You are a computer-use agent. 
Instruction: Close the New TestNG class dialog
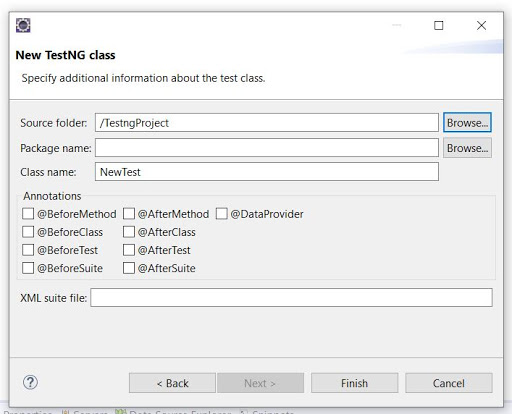pos(481,25)
